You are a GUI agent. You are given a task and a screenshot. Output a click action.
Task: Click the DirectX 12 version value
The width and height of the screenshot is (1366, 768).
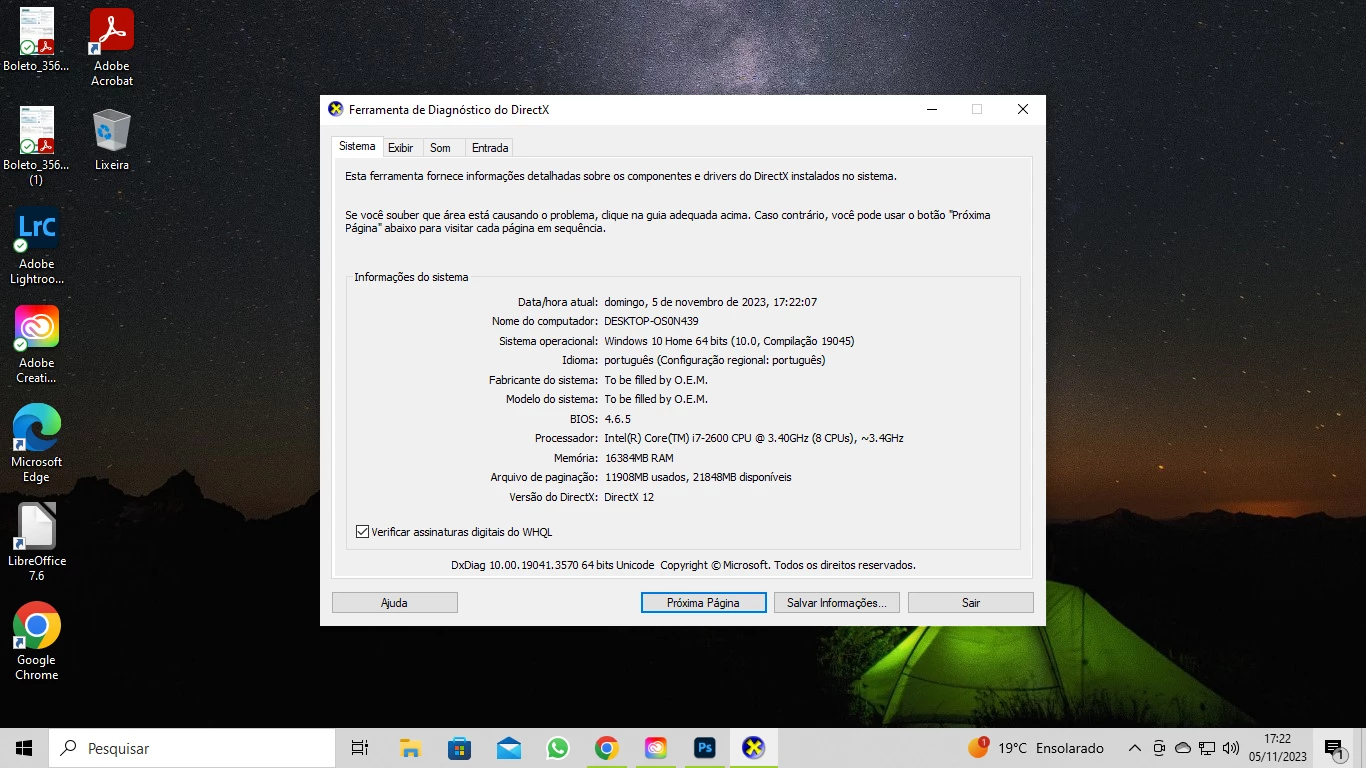click(629, 497)
